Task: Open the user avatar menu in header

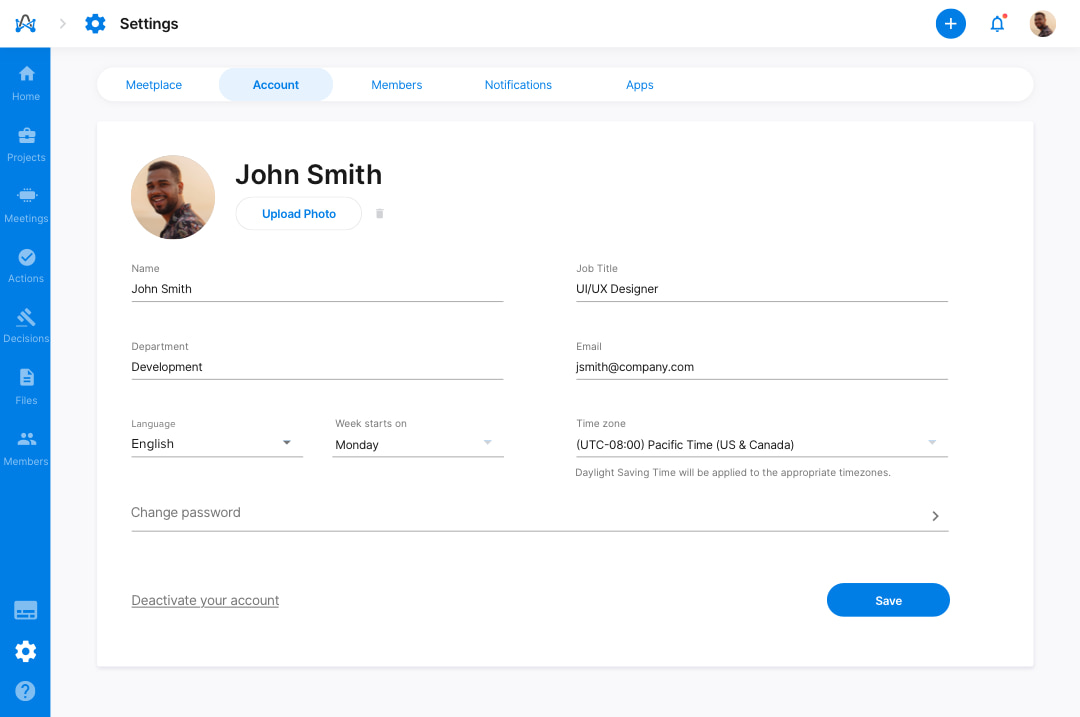Action: [x=1042, y=23]
